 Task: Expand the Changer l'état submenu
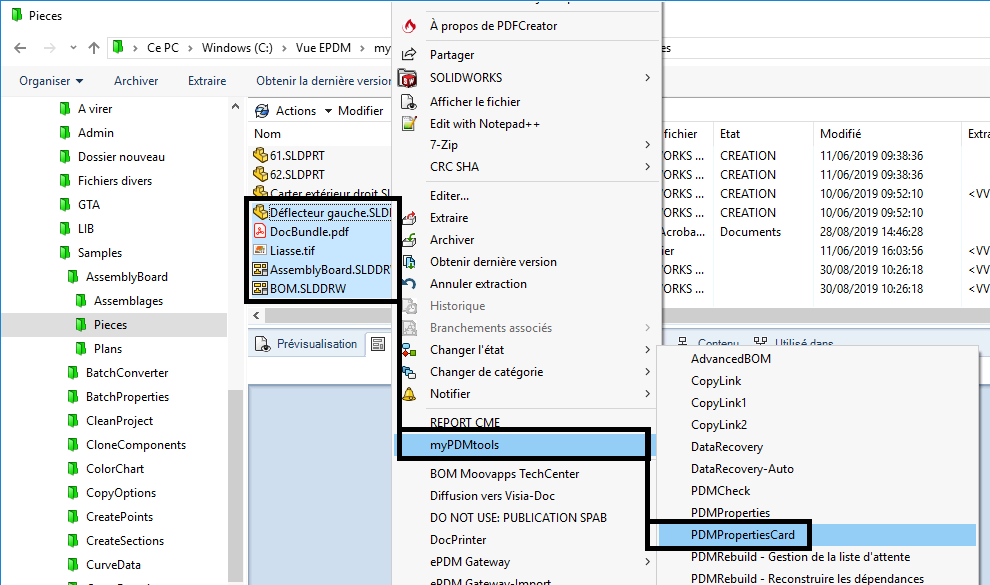[647, 350]
